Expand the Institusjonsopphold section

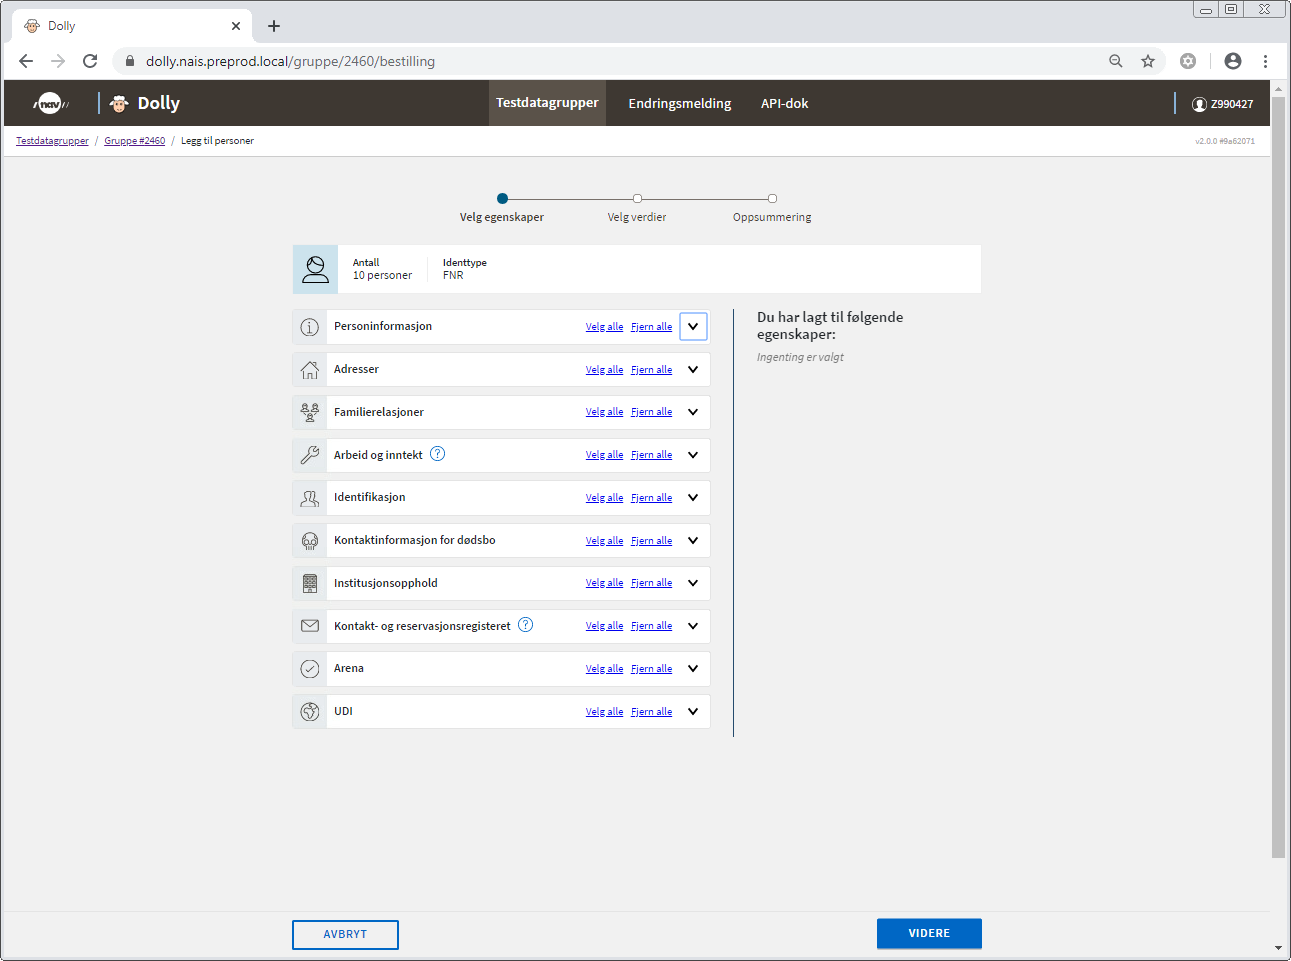693,583
